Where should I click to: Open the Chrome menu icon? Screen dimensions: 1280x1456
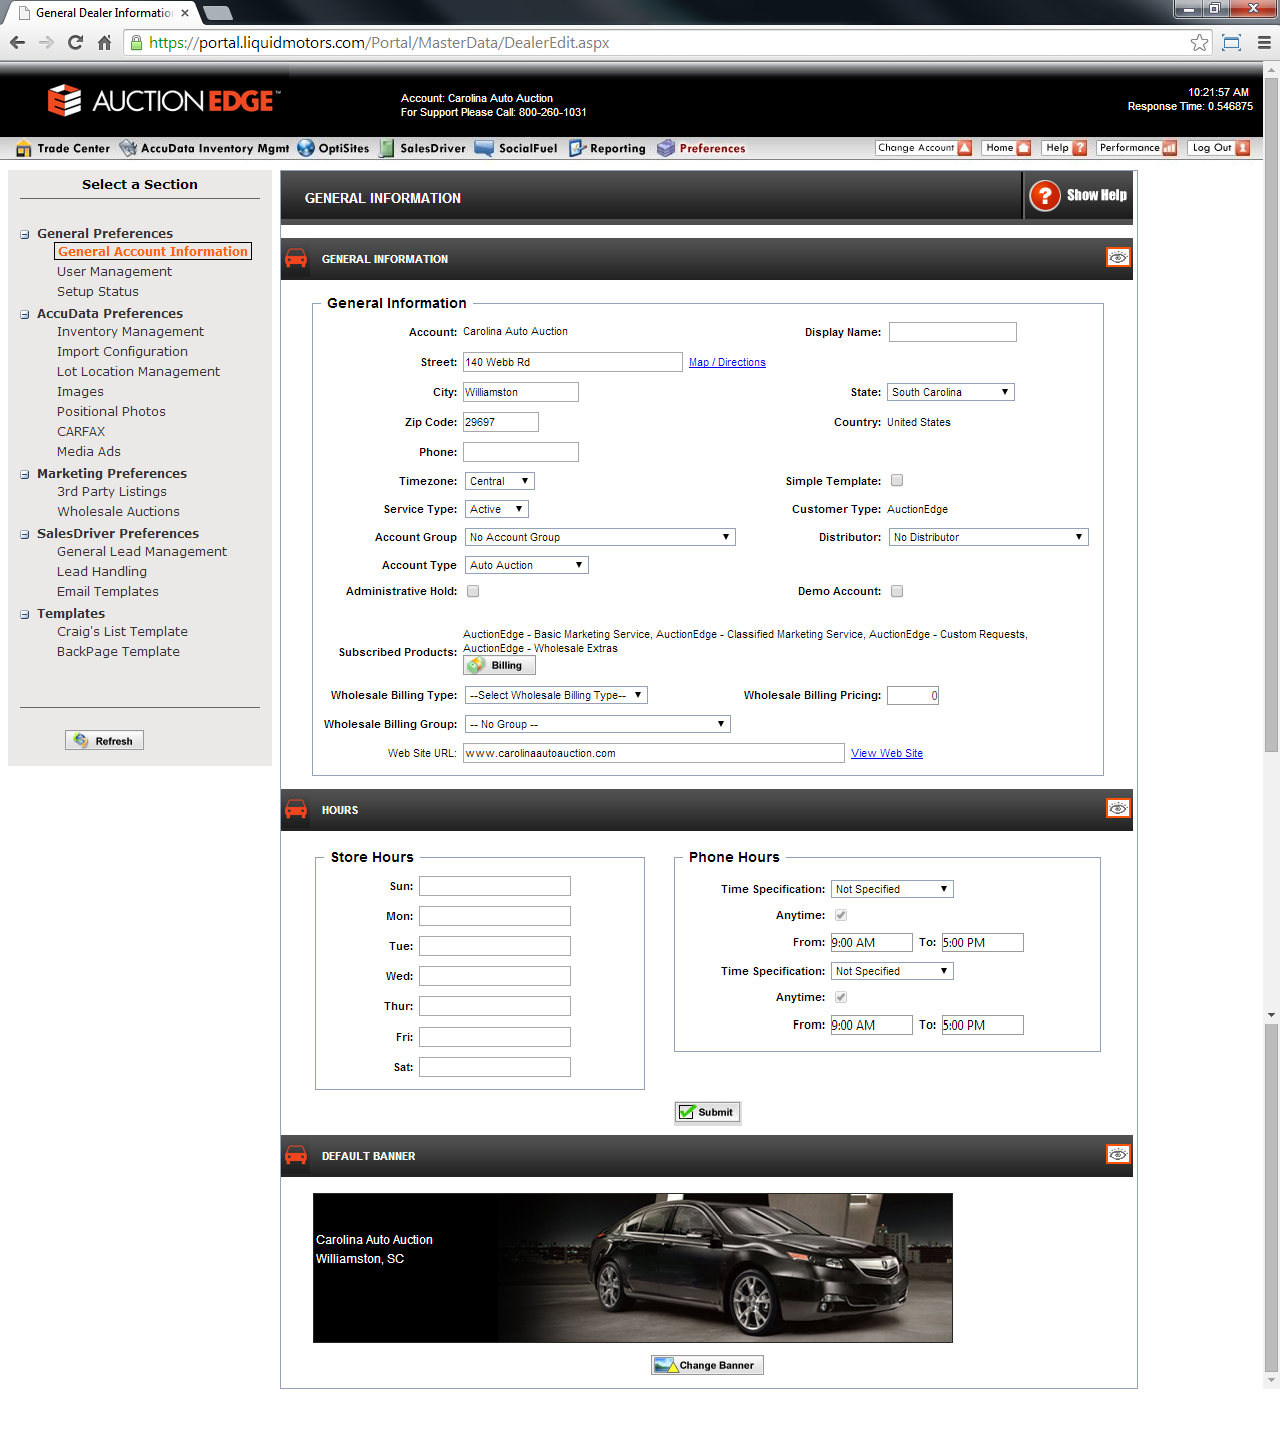pos(1264,42)
